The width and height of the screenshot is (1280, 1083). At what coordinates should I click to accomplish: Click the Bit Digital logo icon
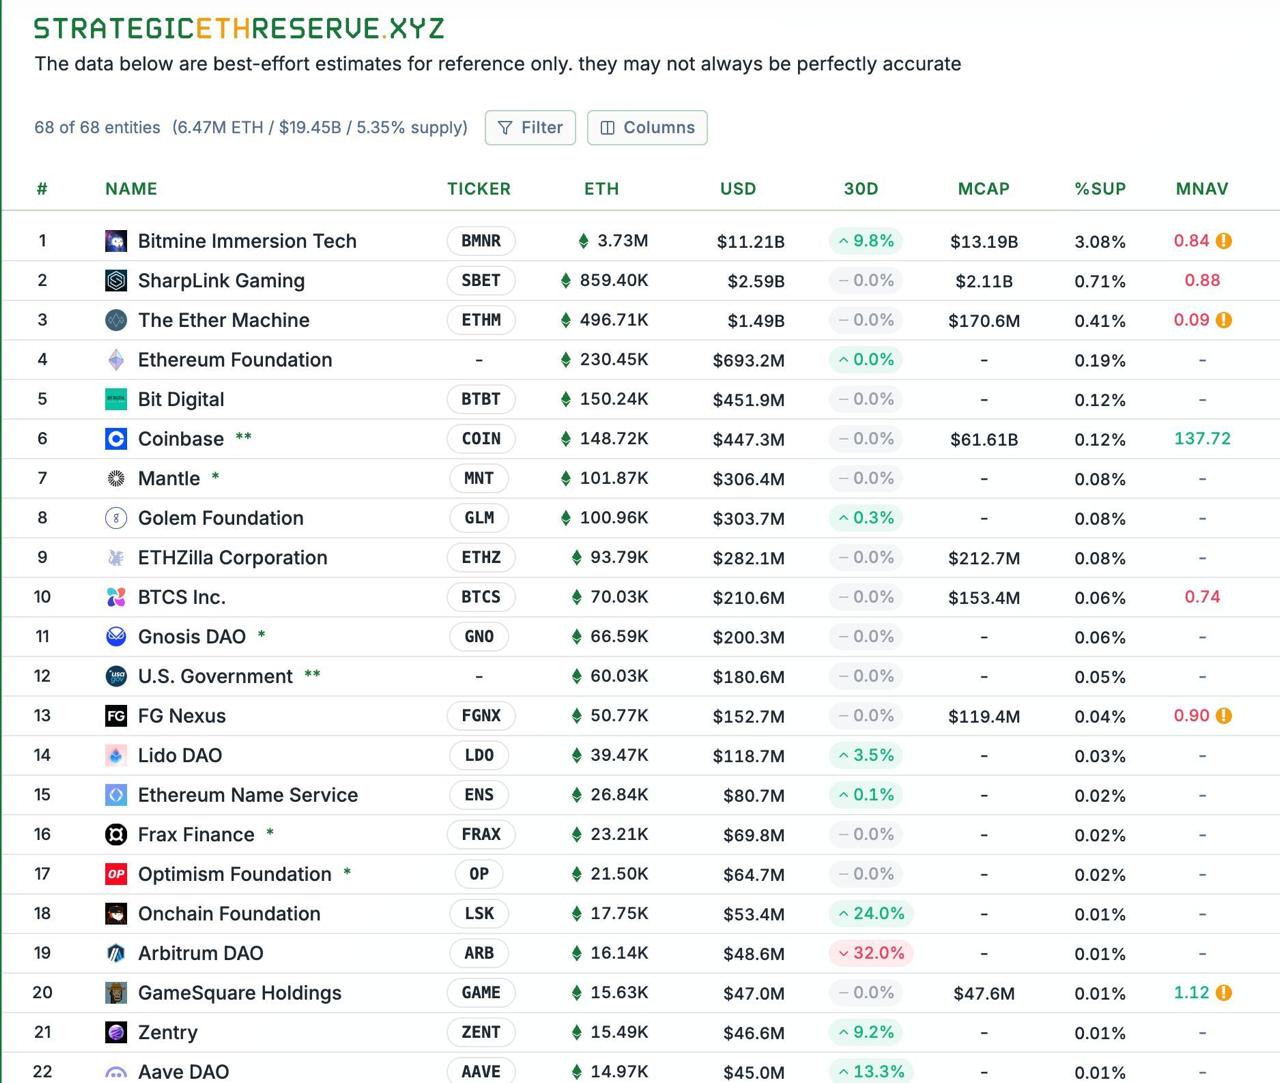coord(116,399)
